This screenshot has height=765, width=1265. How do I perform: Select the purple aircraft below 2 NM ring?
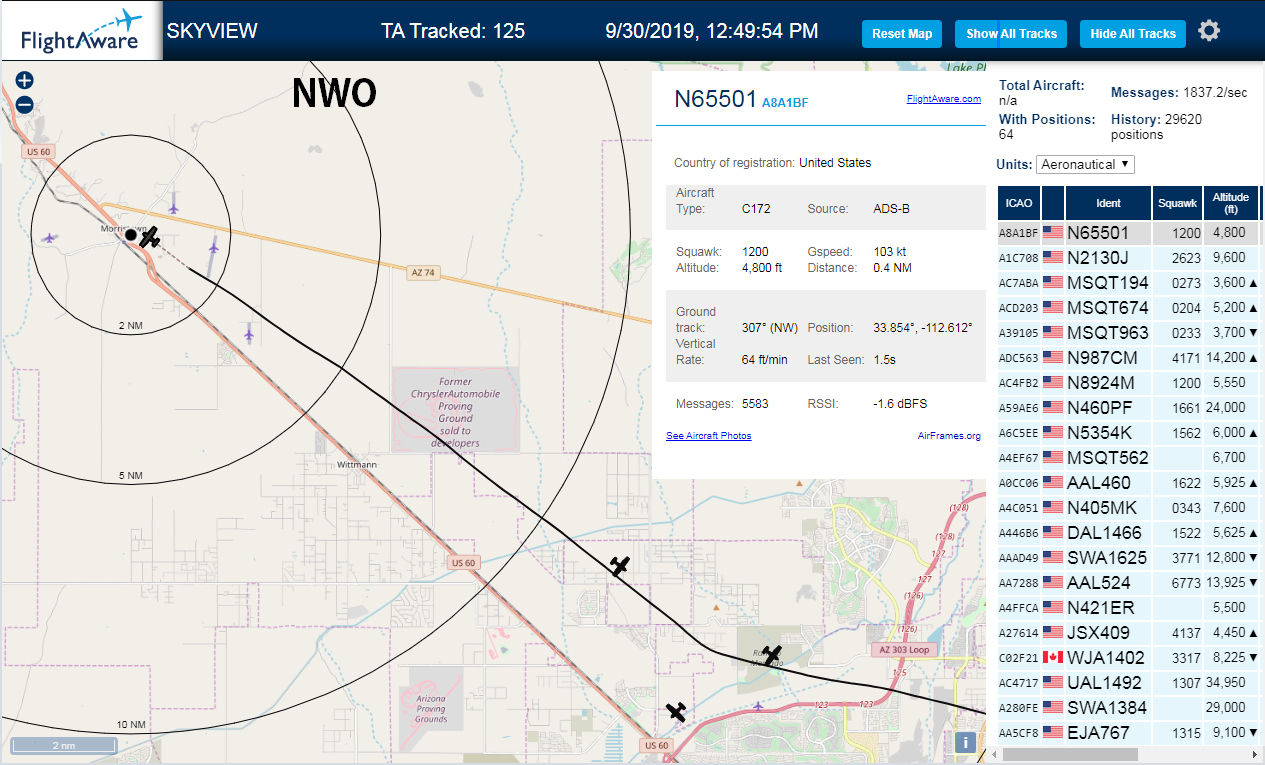click(249, 333)
